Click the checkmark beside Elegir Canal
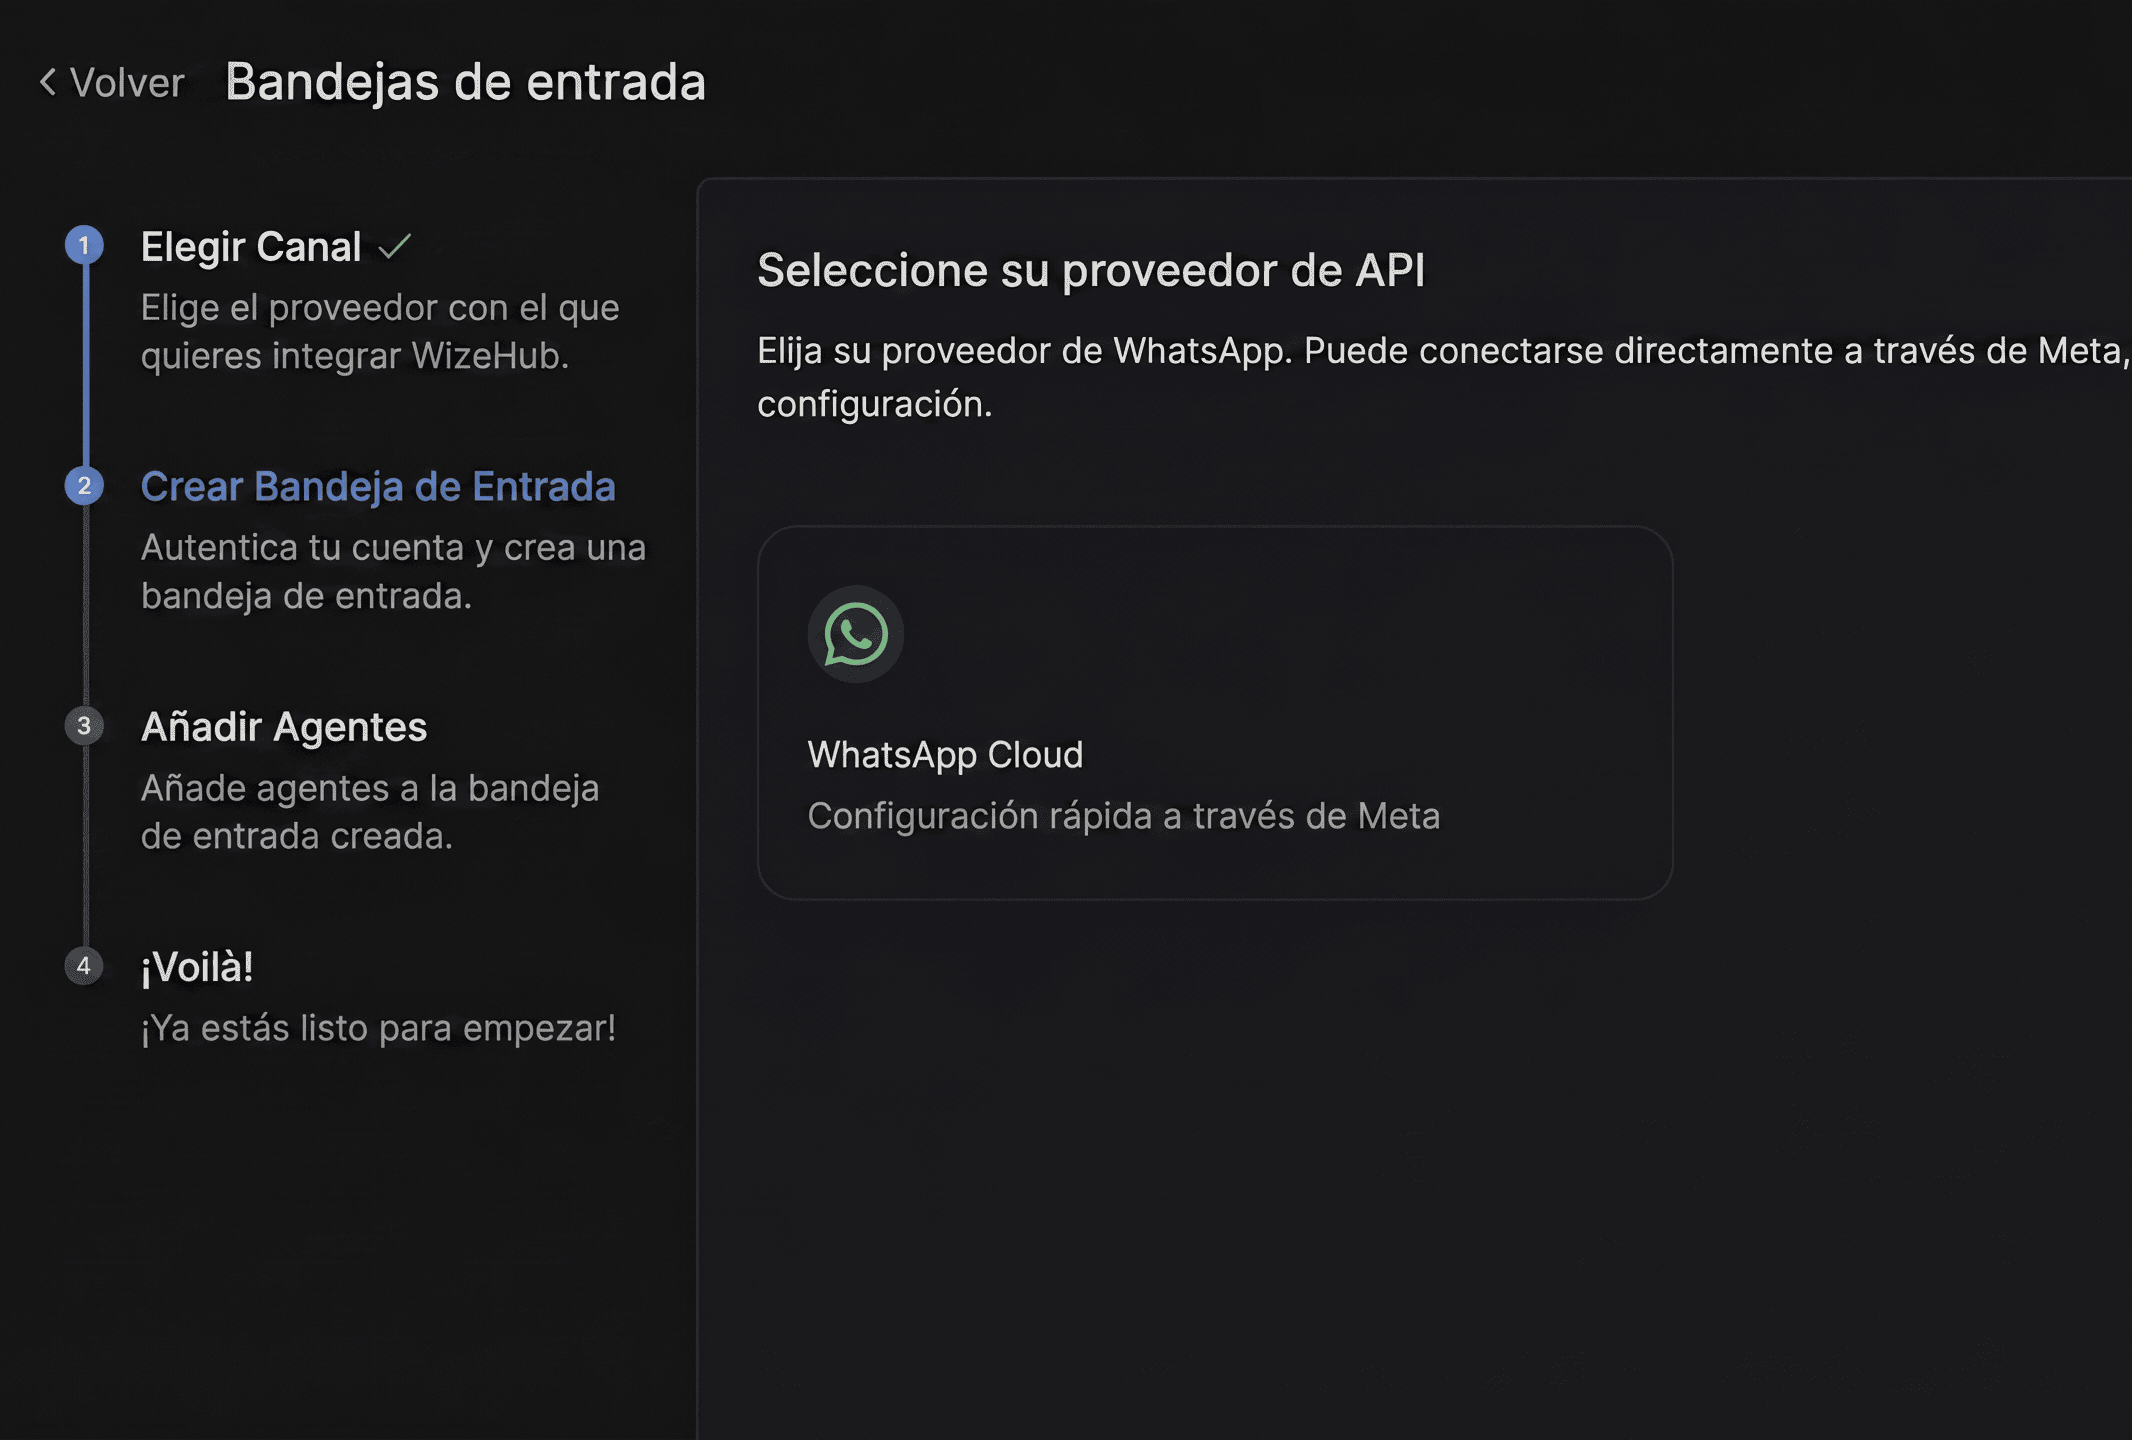This screenshot has width=2132, height=1440. [395, 246]
